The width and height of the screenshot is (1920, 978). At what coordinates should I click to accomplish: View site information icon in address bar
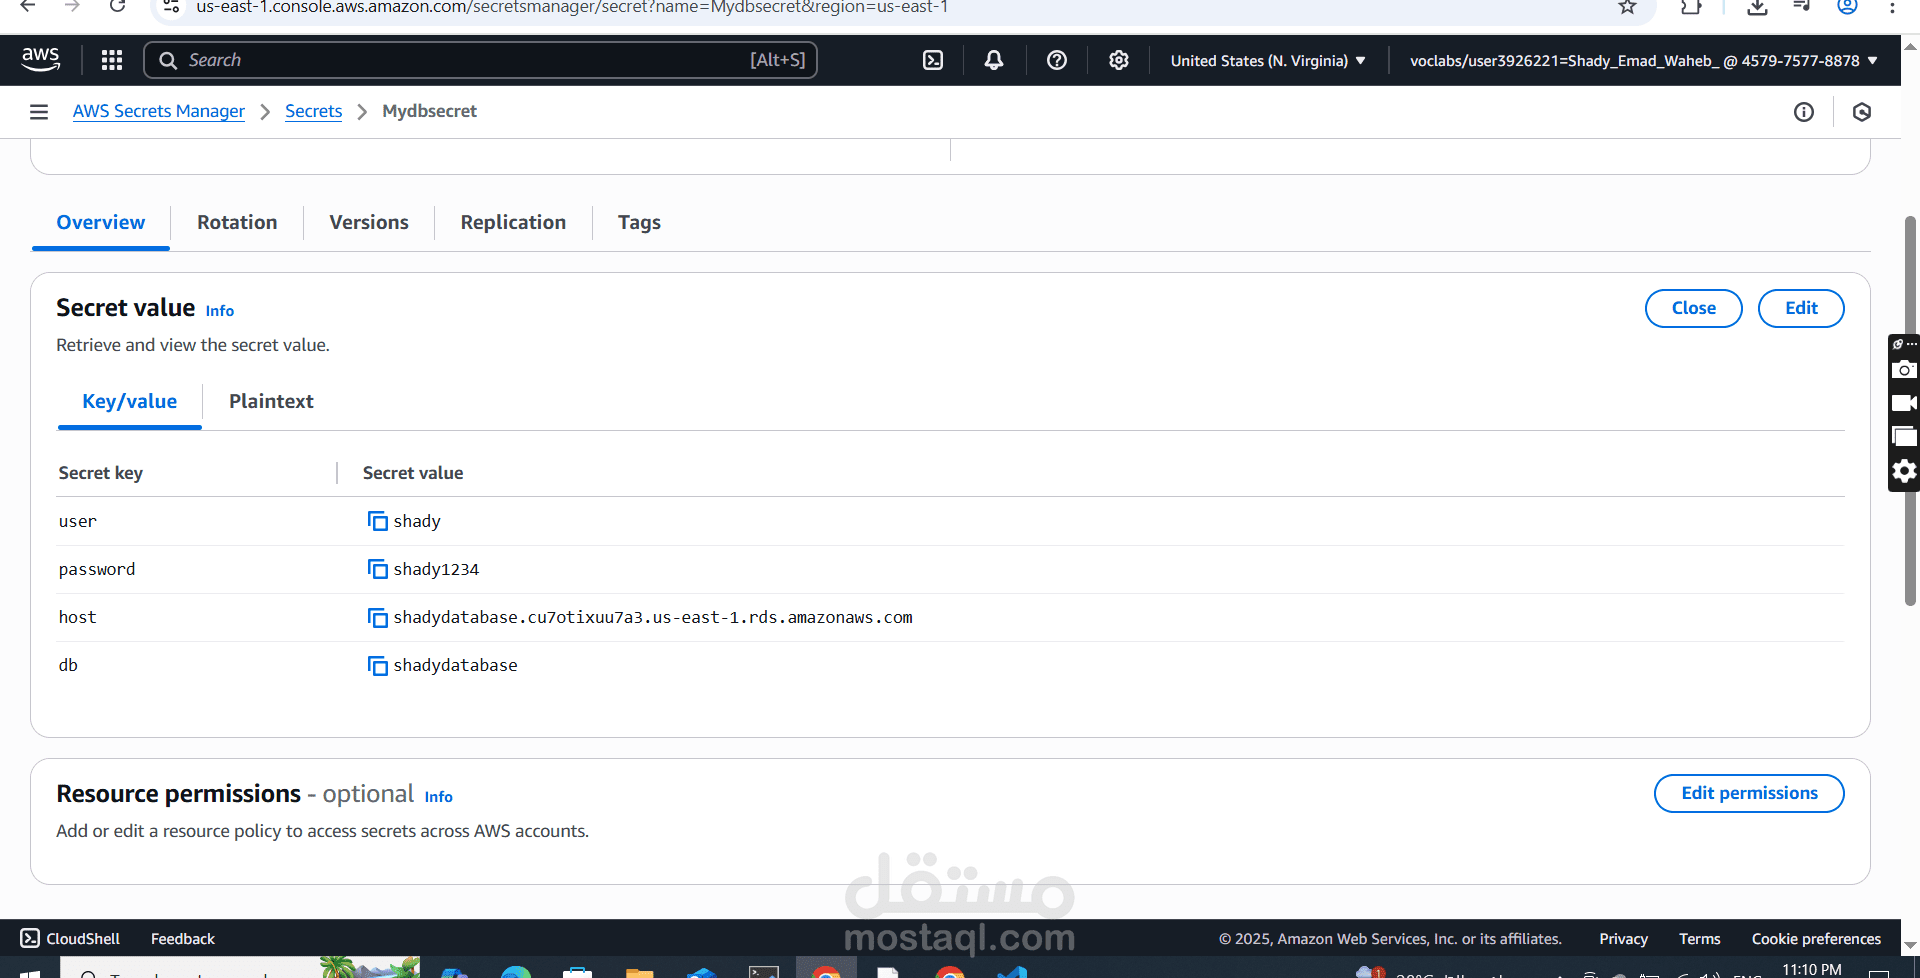(171, 8)
